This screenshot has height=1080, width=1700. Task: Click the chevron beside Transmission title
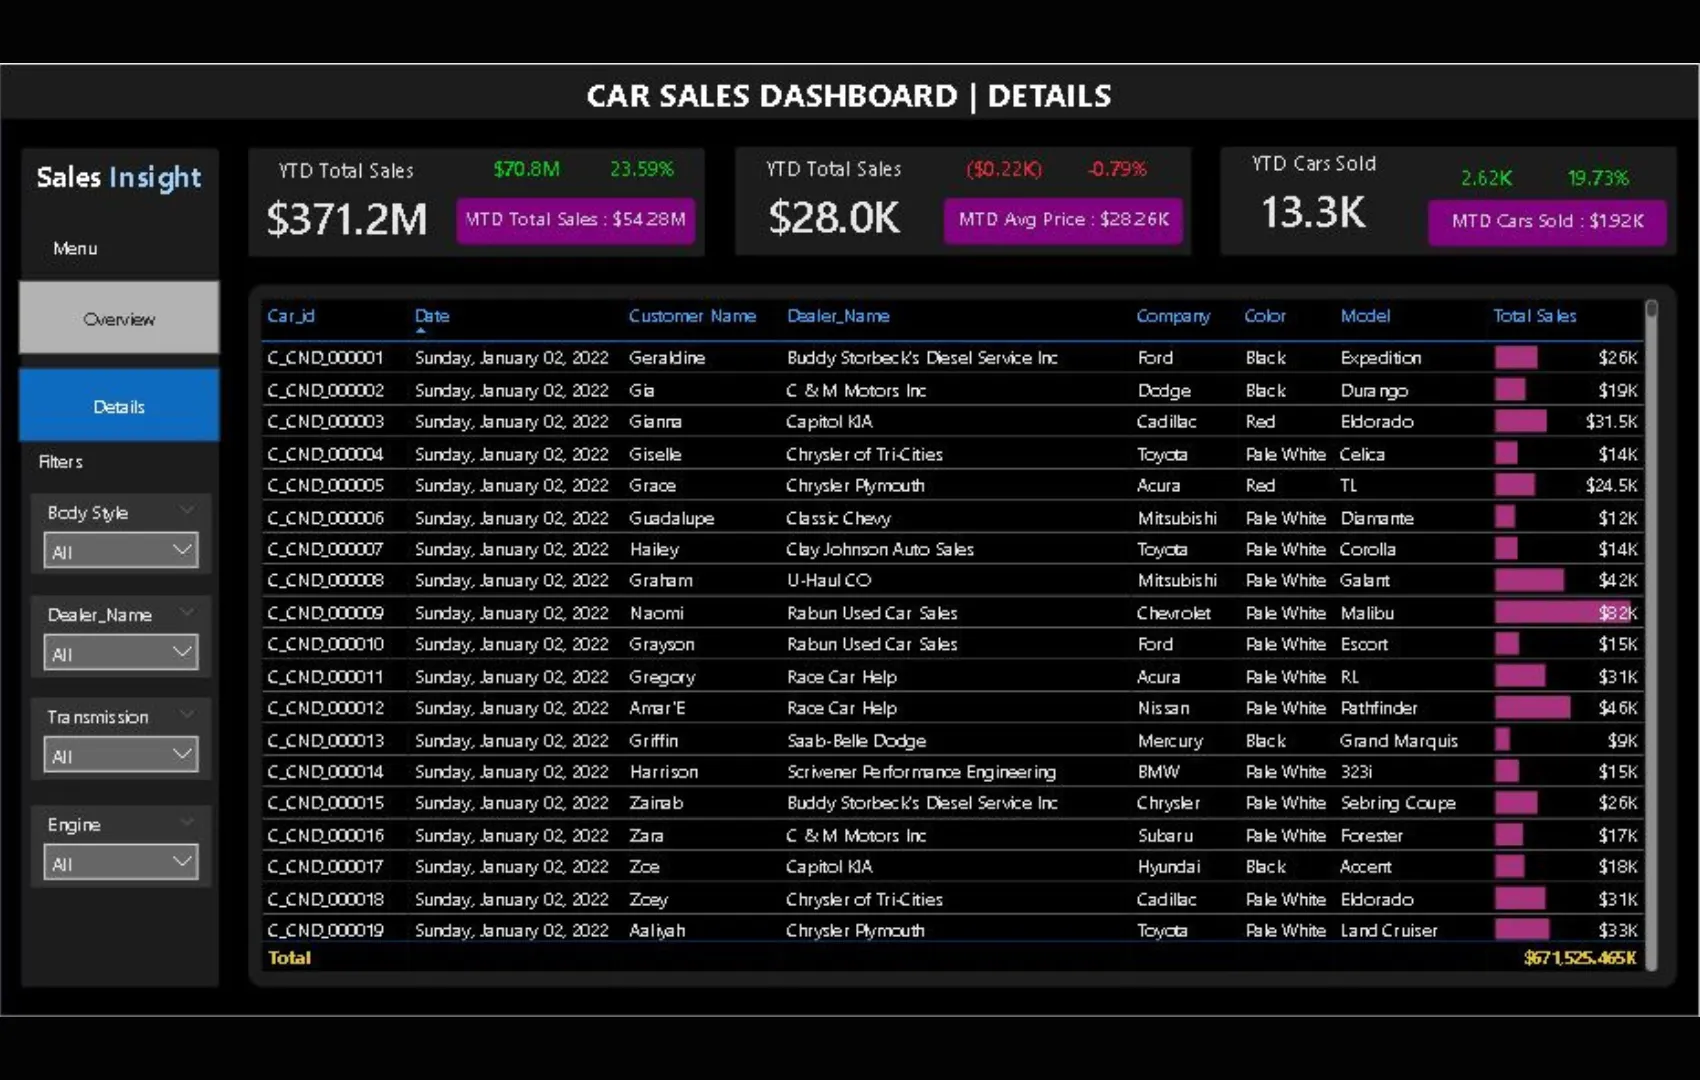[x=186, y=715]
